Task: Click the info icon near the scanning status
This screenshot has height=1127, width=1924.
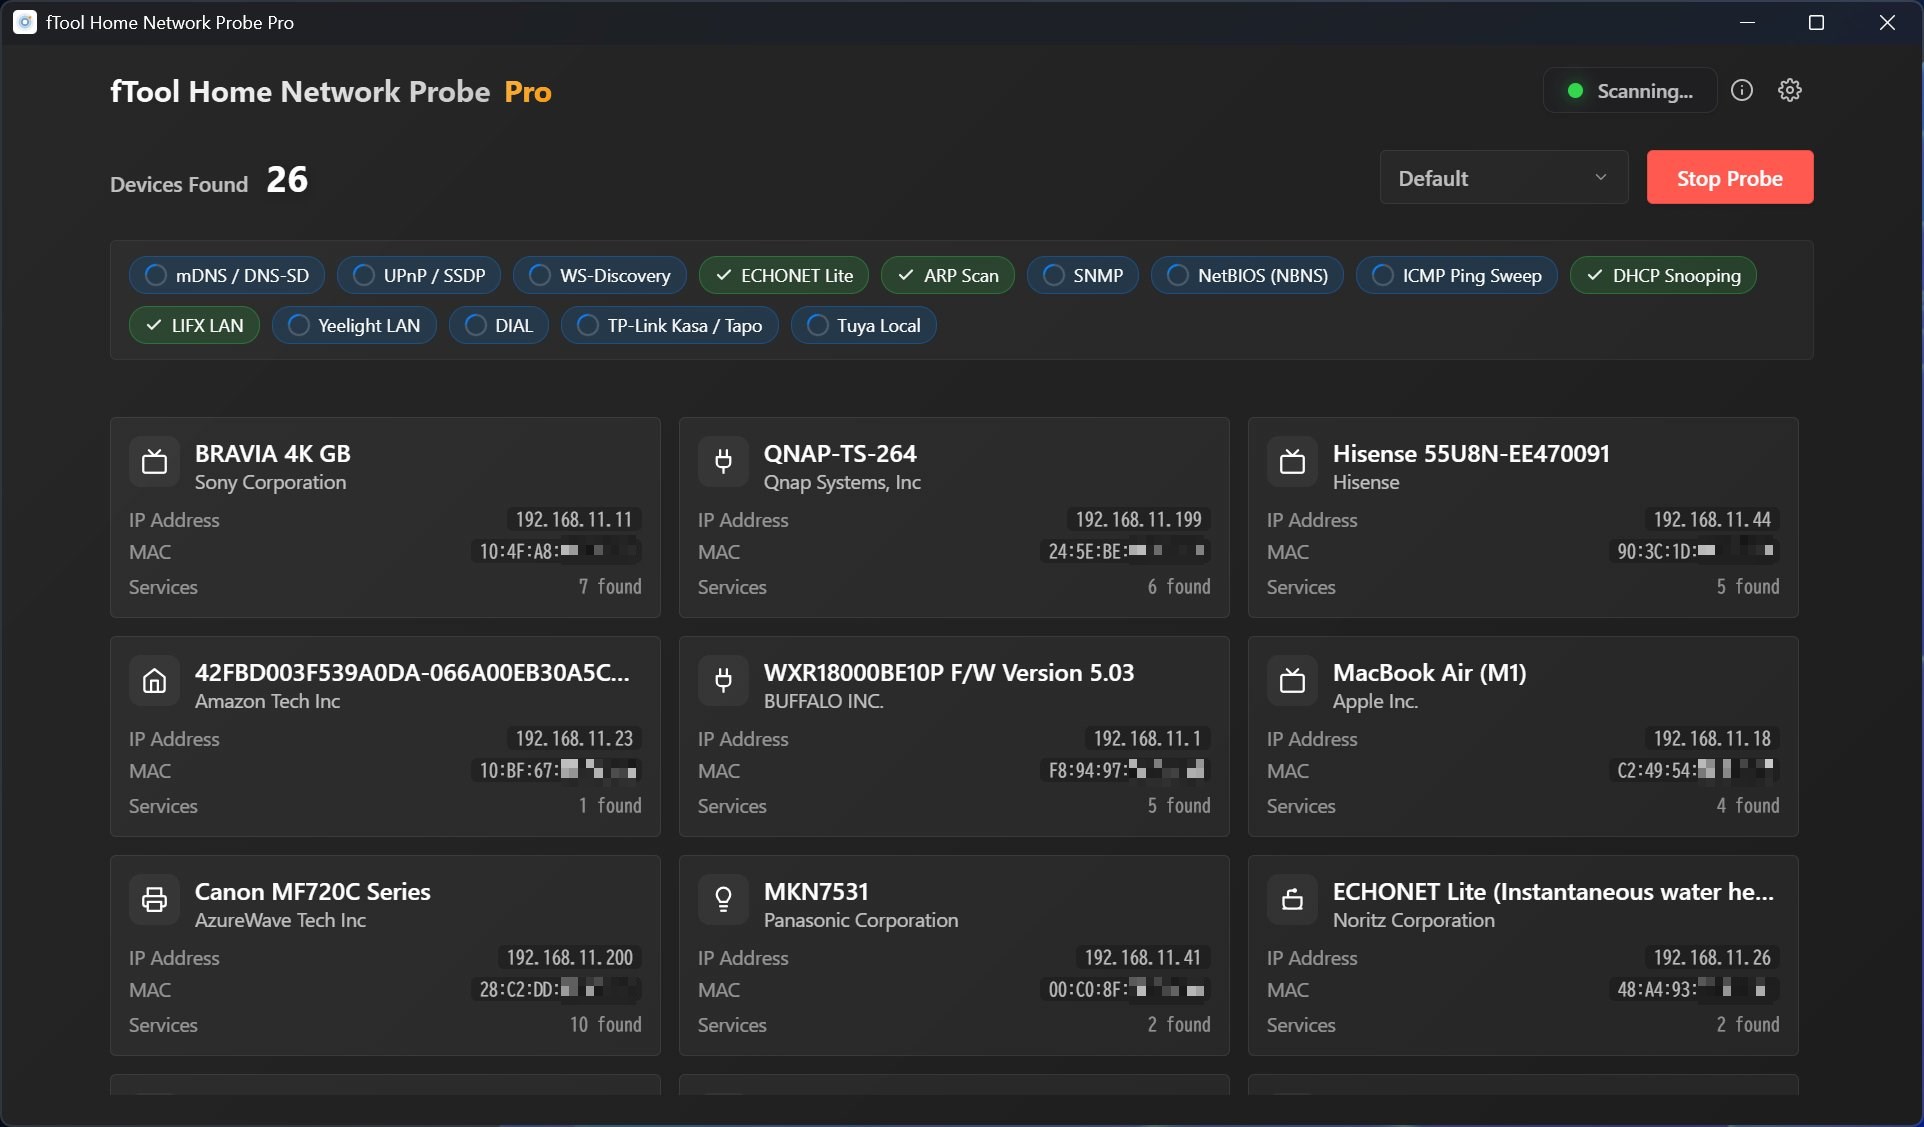Action: 1742,90
